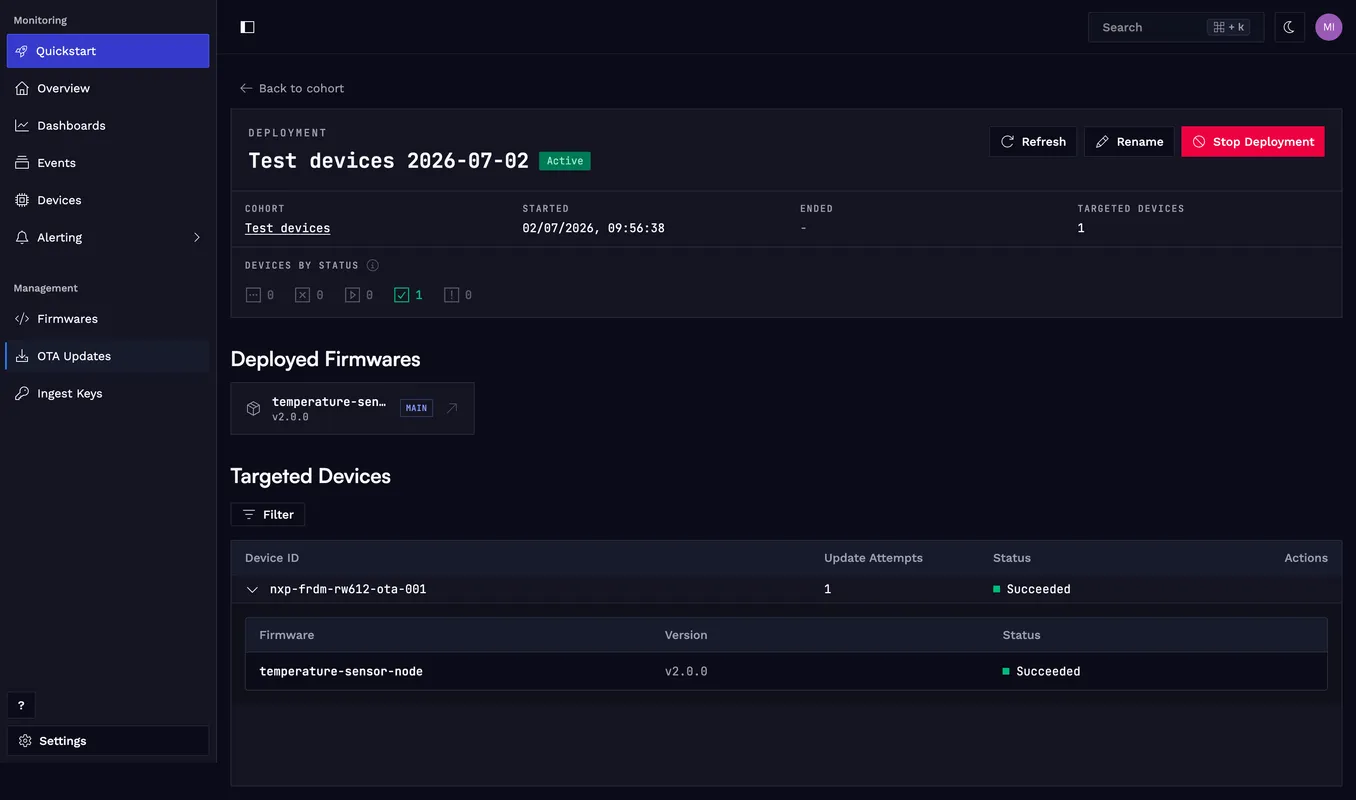Click the cancelled X status icon
This screenshot has height=800, width=1356.
tap(302, 295)
